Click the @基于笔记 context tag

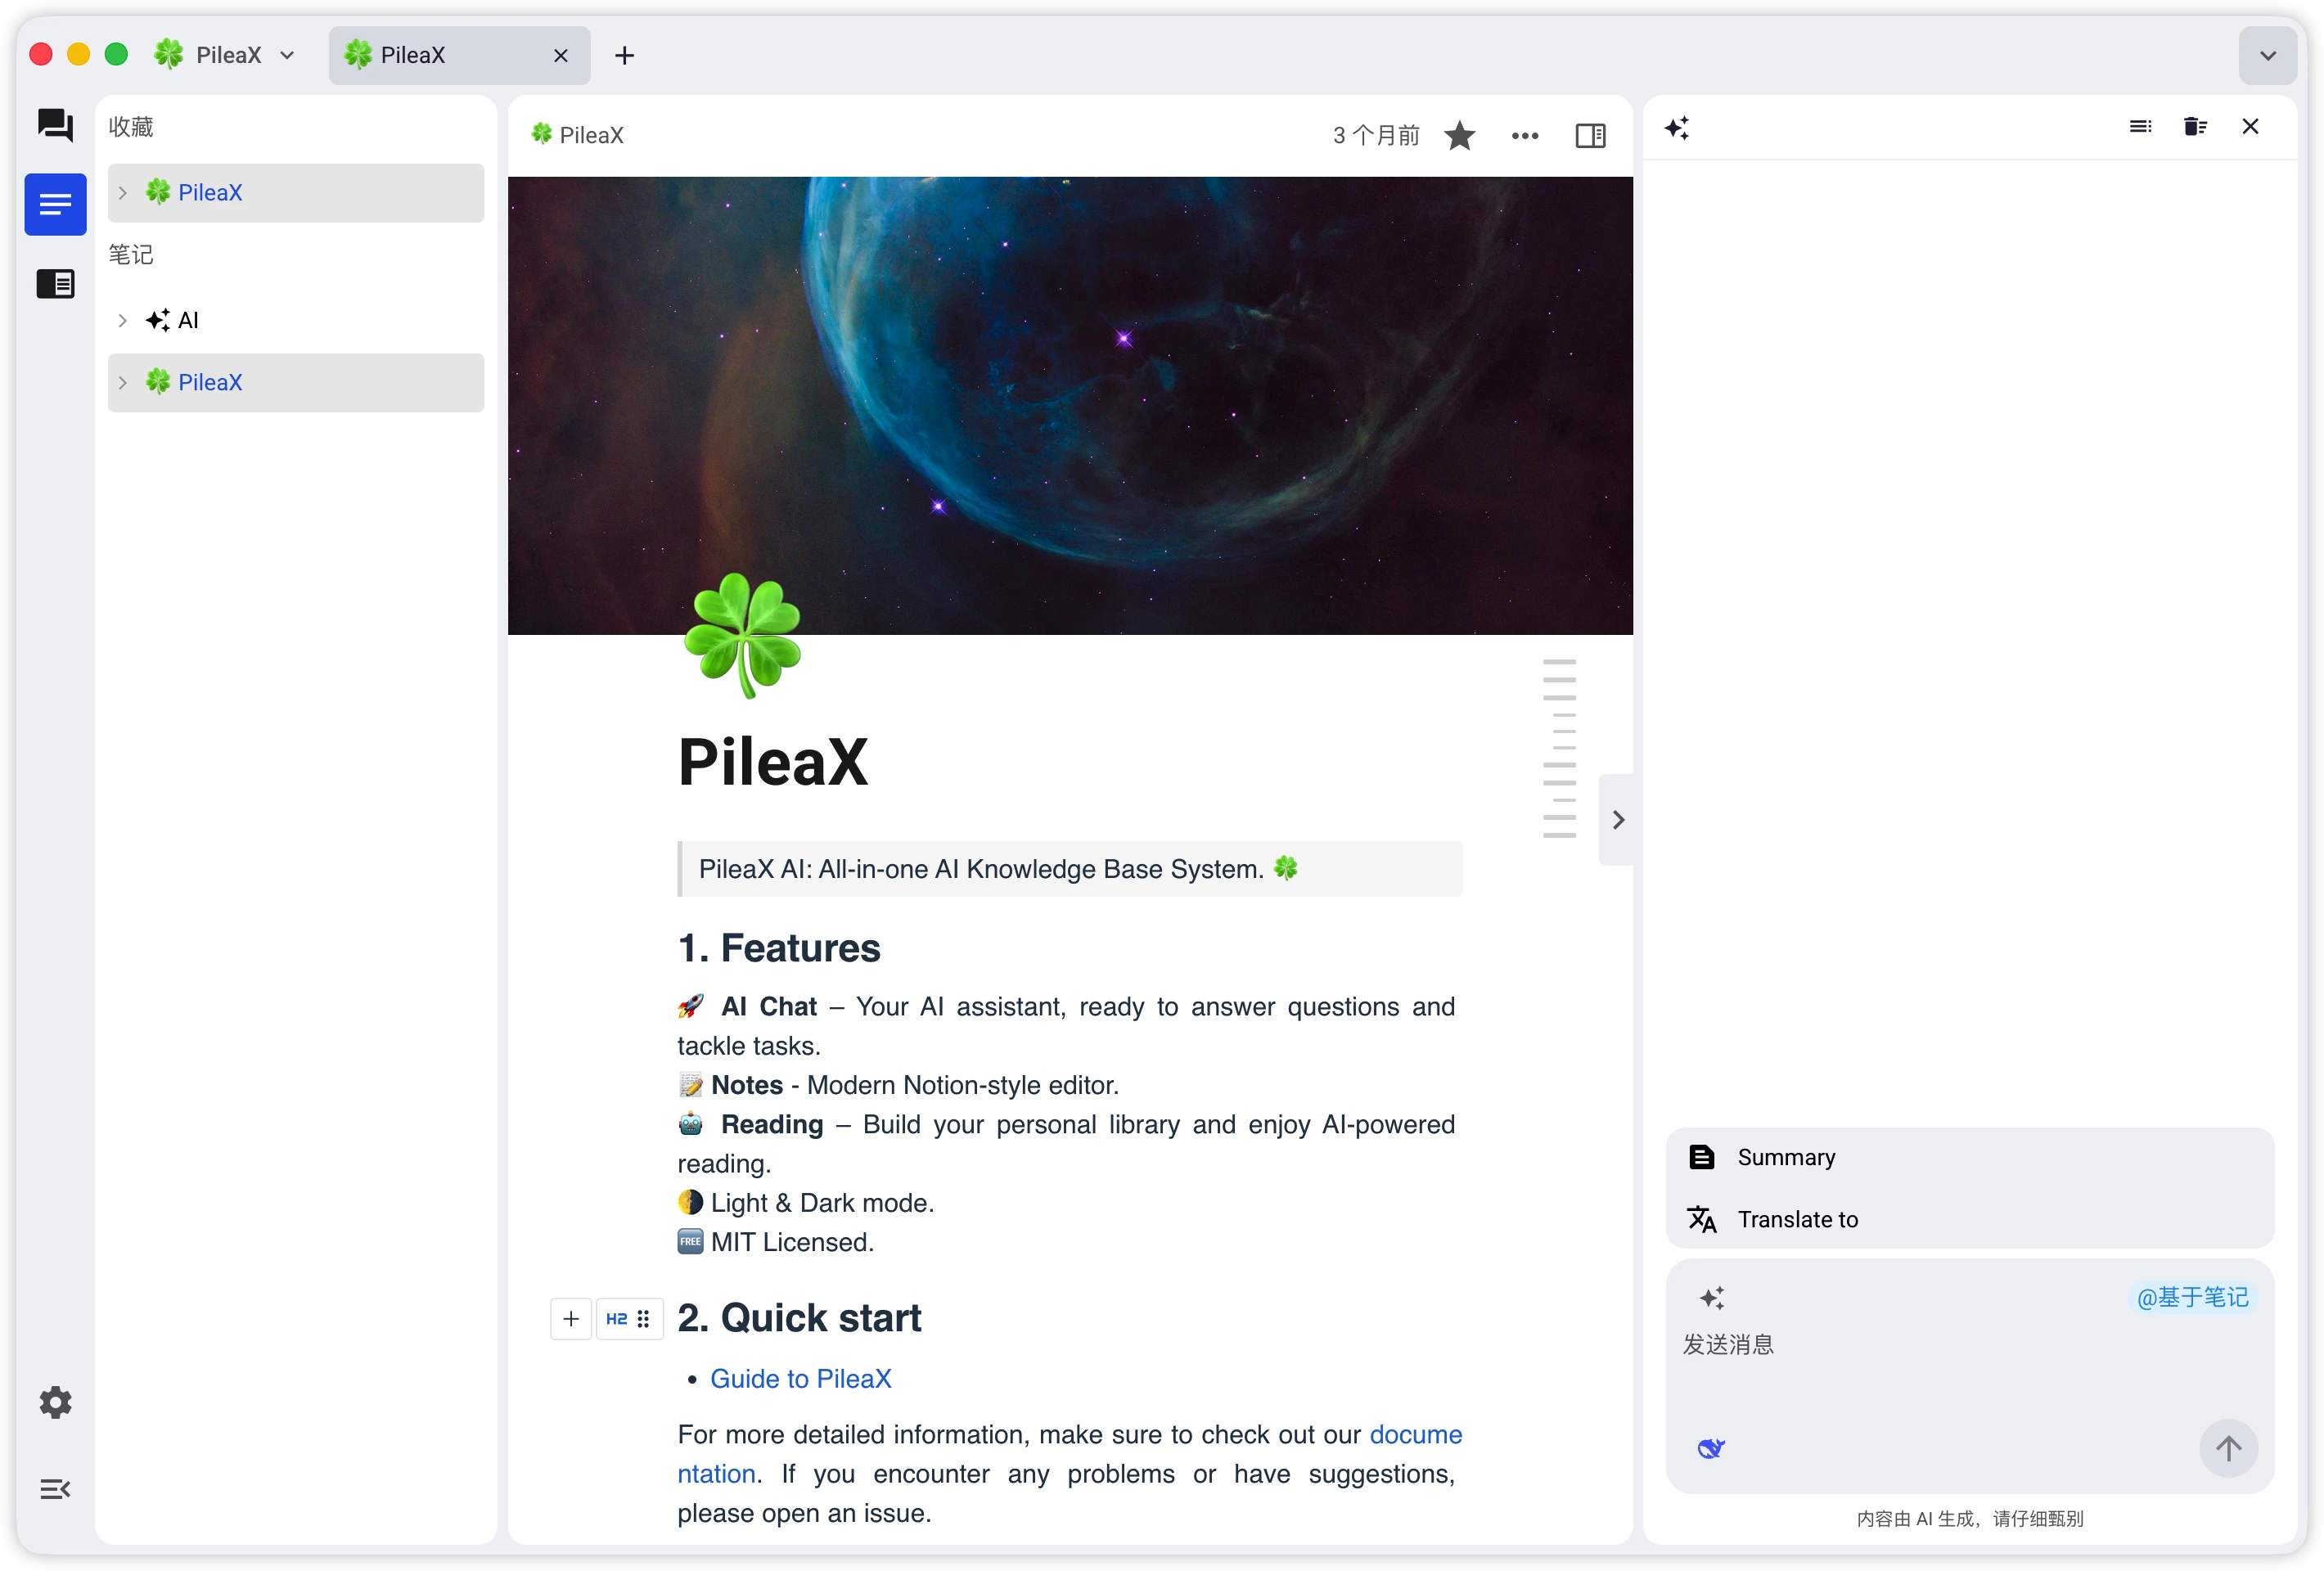pyautogui.click(x=2192, y=1297)
